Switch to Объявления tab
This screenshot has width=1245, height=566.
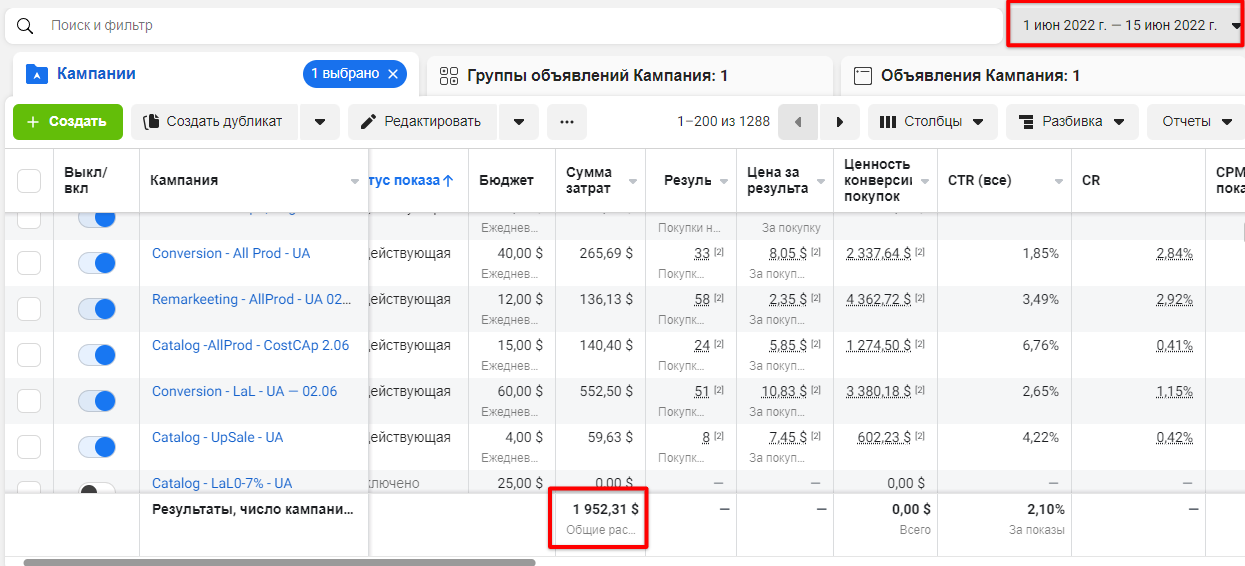point(1040,76)
